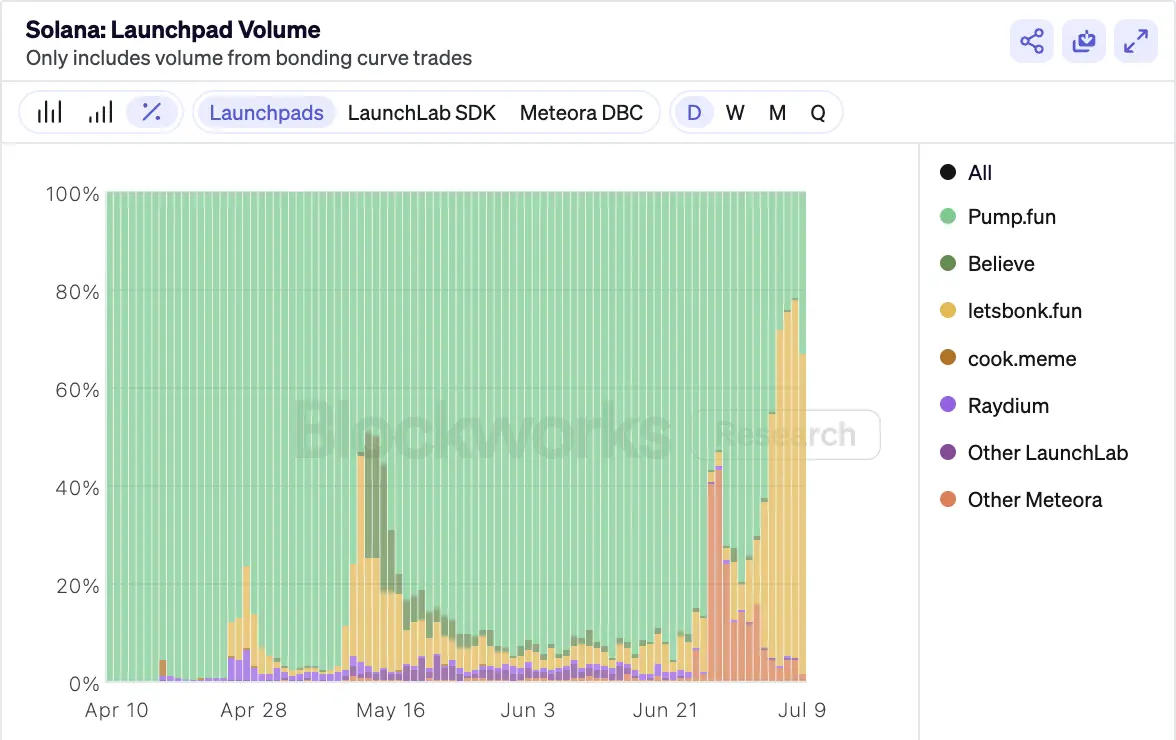Click the share chart icon

click(x=1031, y=41)
